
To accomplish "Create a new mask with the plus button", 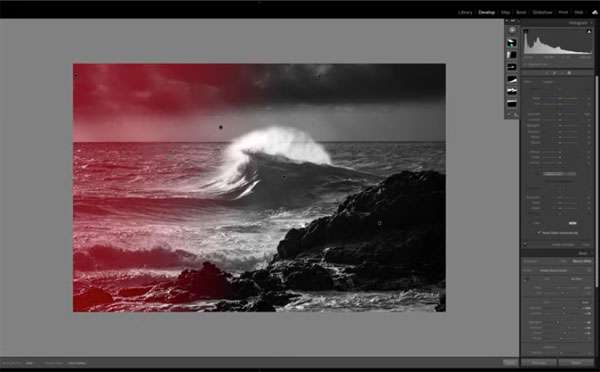I will [x=512, y=30].
